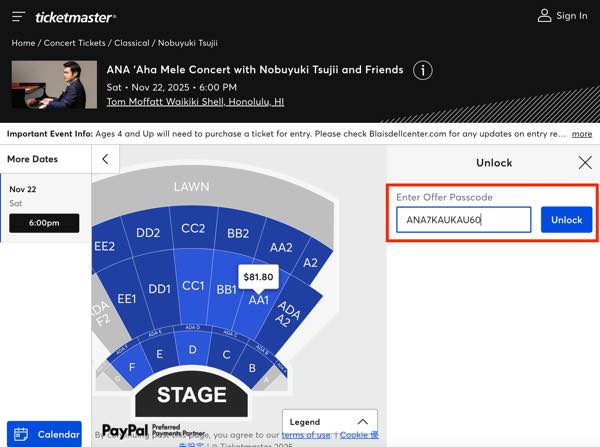Select section CC1 on seat map
This screenshot has width=600, height=447.
[x=193, y=287]
